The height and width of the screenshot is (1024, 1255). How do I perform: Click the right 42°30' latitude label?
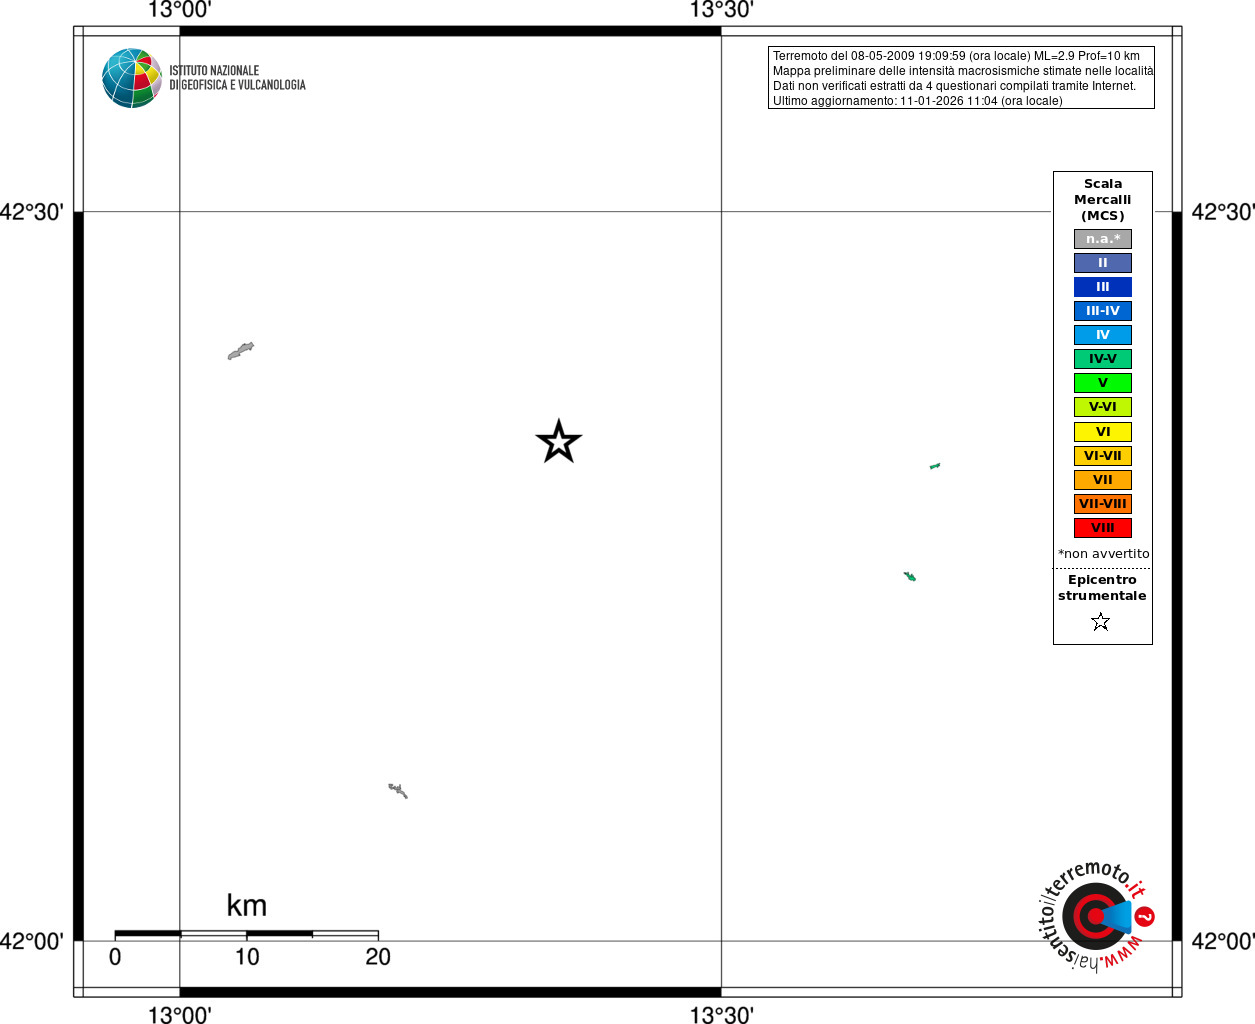(x=1223, y=212)
